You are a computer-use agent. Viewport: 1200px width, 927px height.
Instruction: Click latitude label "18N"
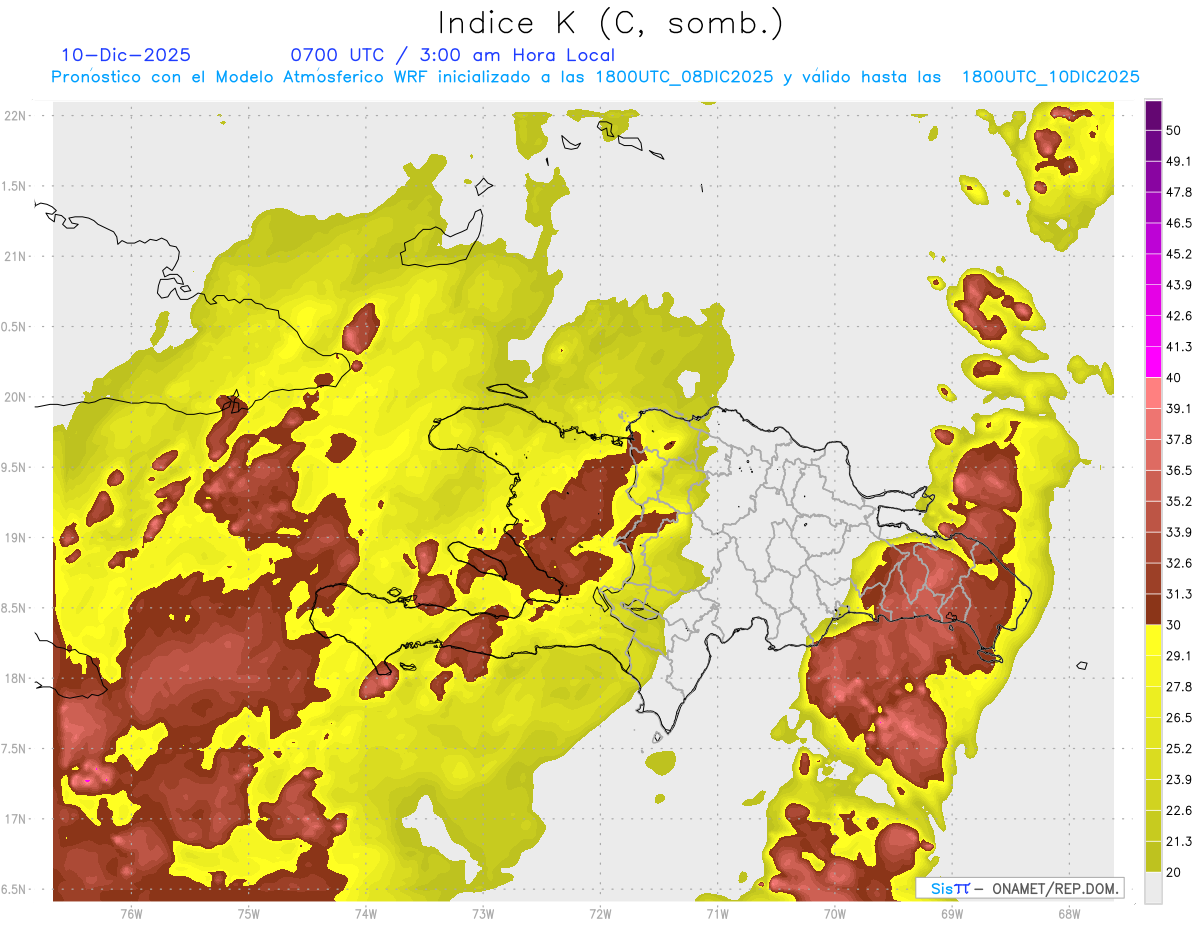17,678
